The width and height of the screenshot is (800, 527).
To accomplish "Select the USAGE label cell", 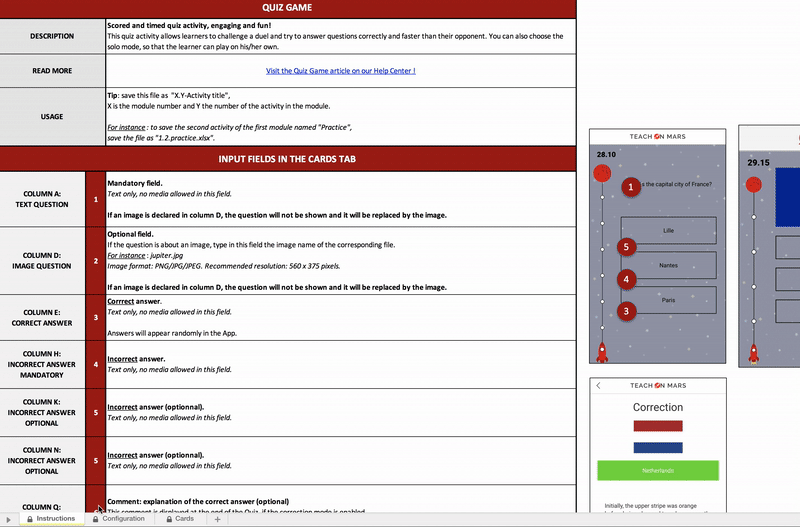I will pyautogui.click(x=52, y=116).
